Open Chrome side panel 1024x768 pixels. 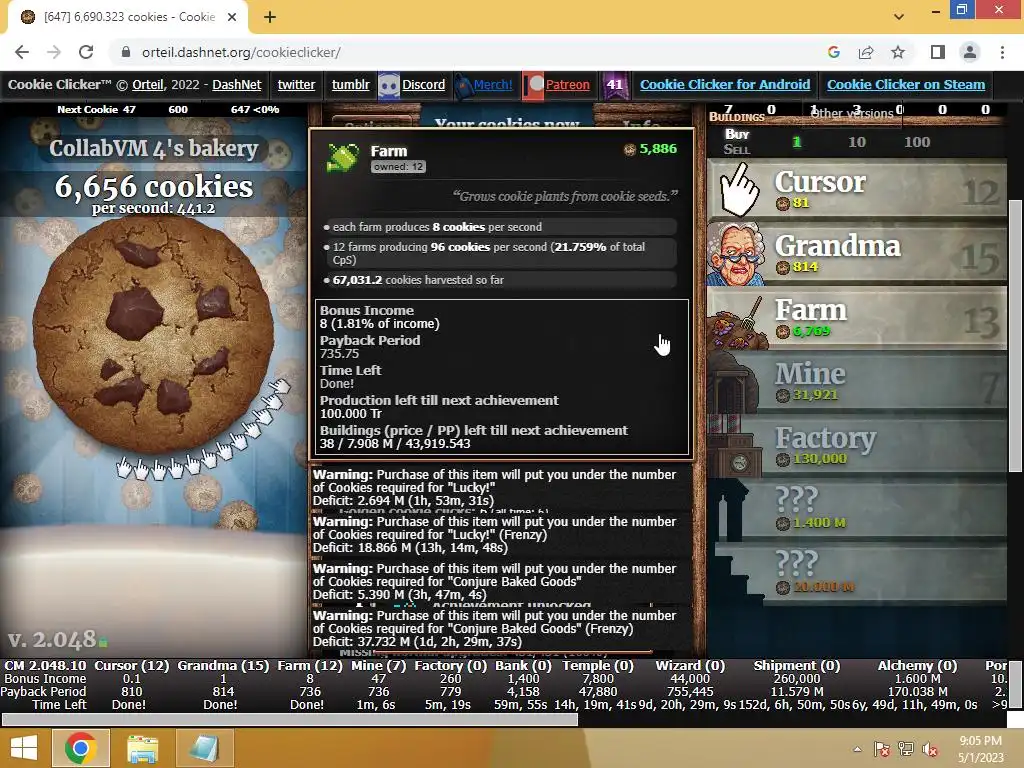[938, 52]
